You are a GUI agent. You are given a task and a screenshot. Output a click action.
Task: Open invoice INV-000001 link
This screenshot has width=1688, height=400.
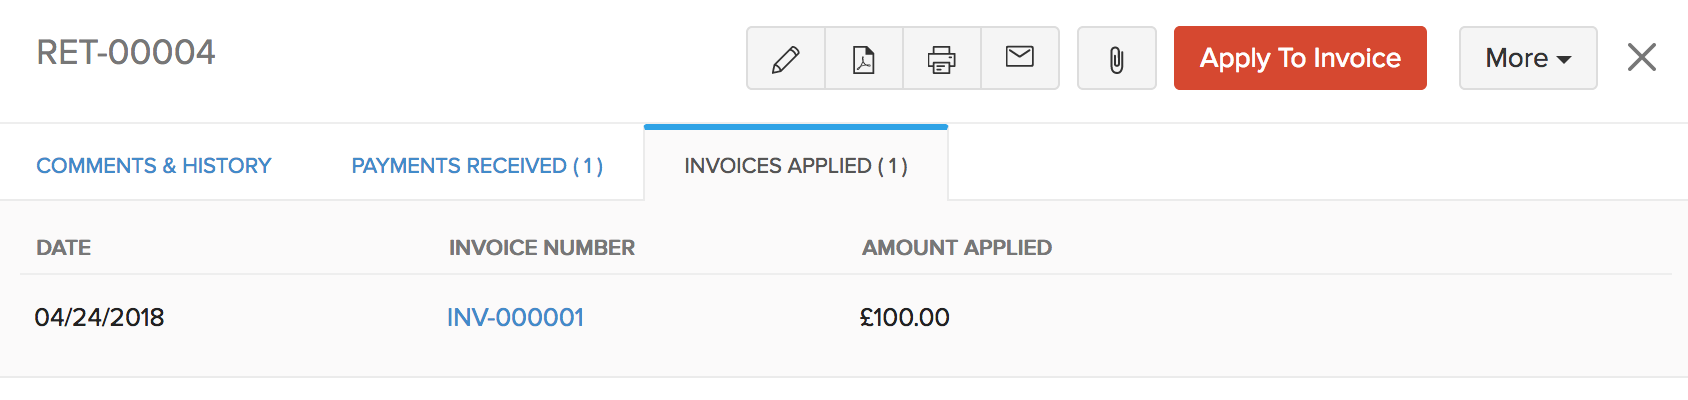(515, 317)
